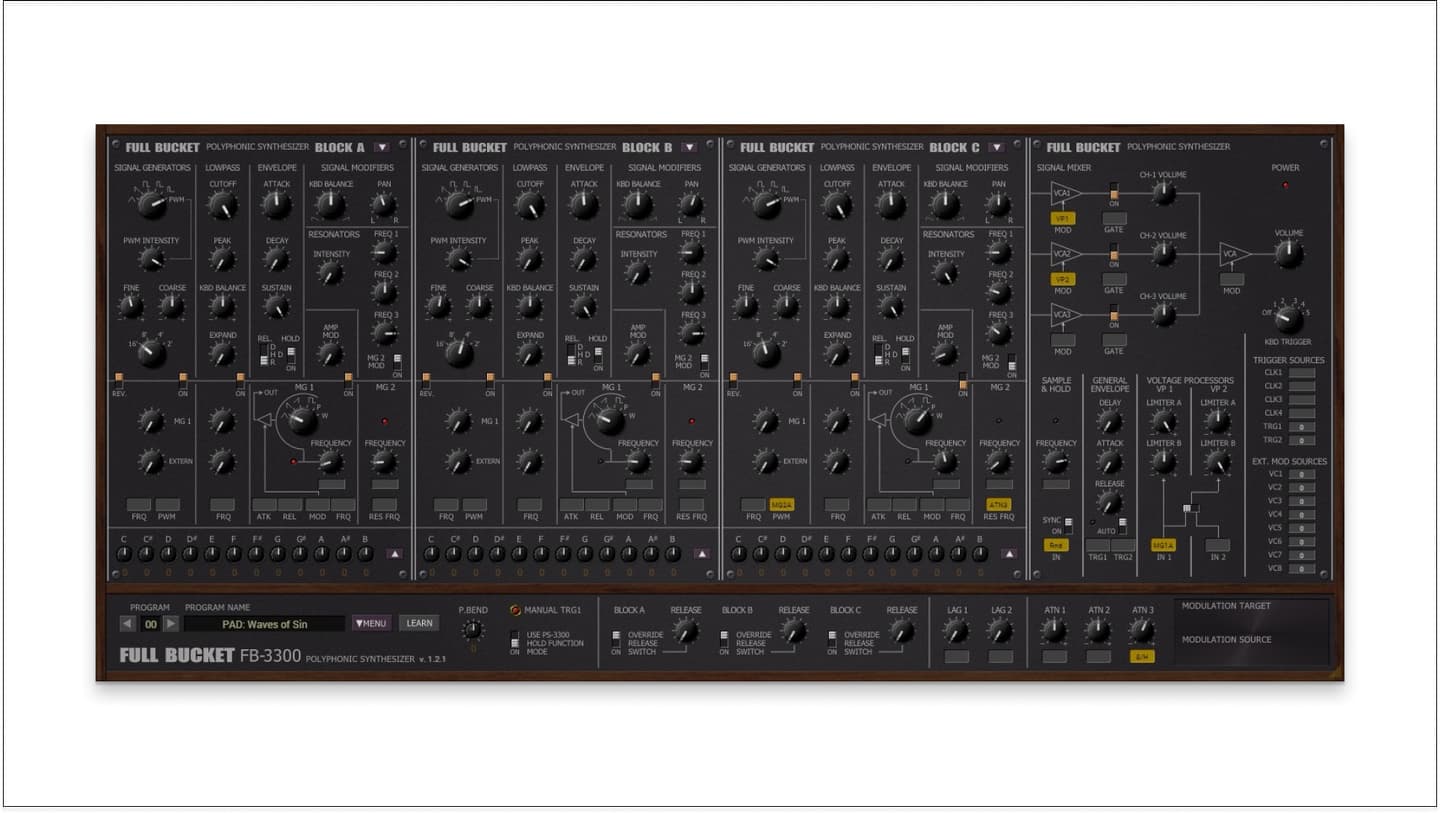Click the next program arrow
Viewport: 1440px width, 813px height.
coord(171,624)
